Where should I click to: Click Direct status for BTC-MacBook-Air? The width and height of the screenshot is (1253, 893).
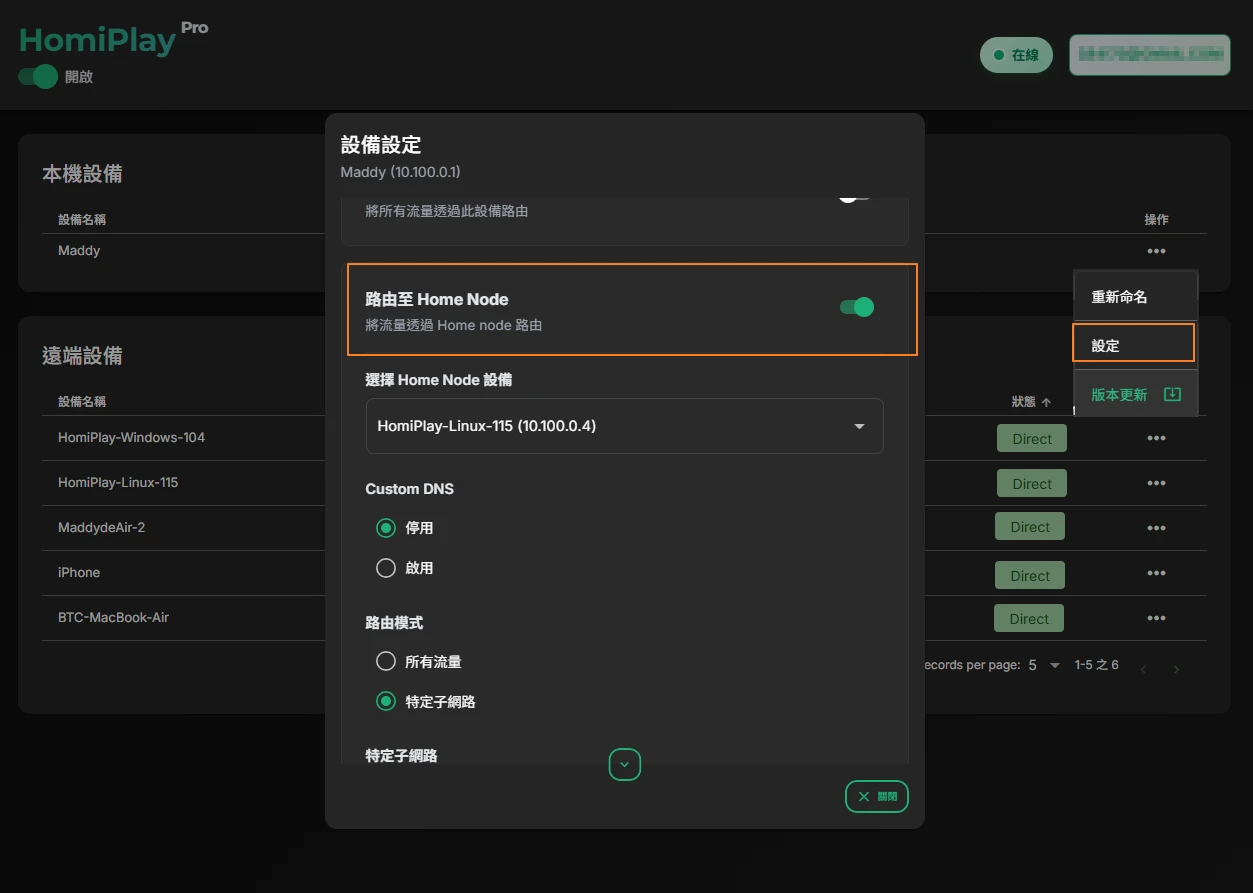coord(1029,619)
